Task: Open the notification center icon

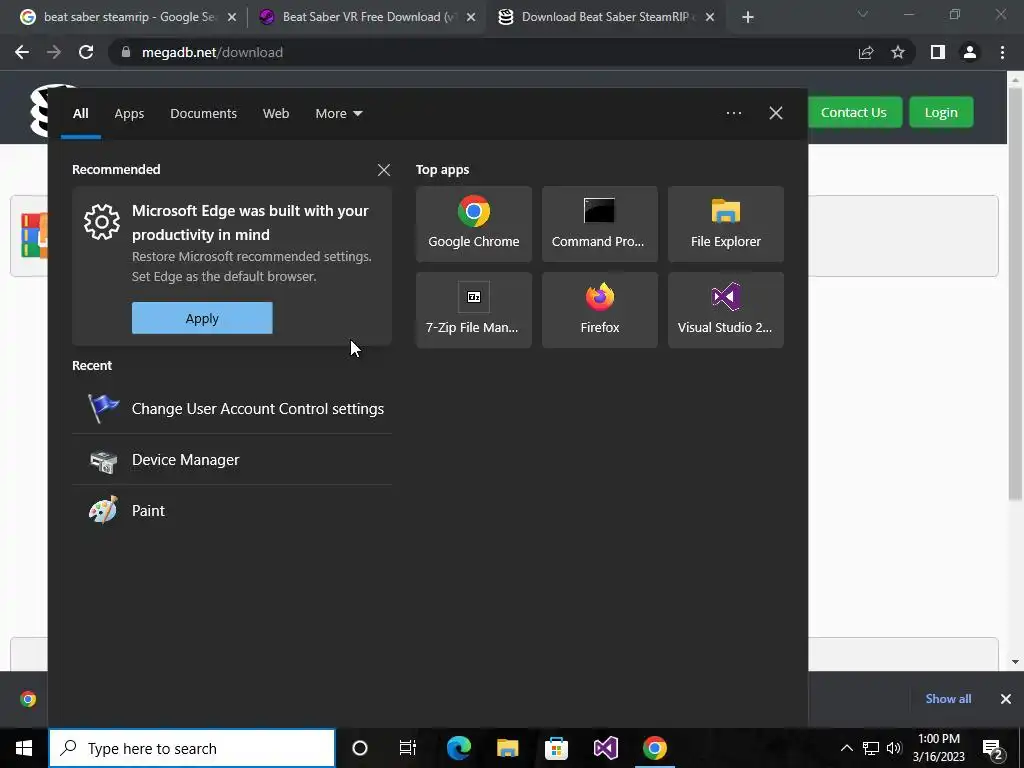Action: [993, 748]
